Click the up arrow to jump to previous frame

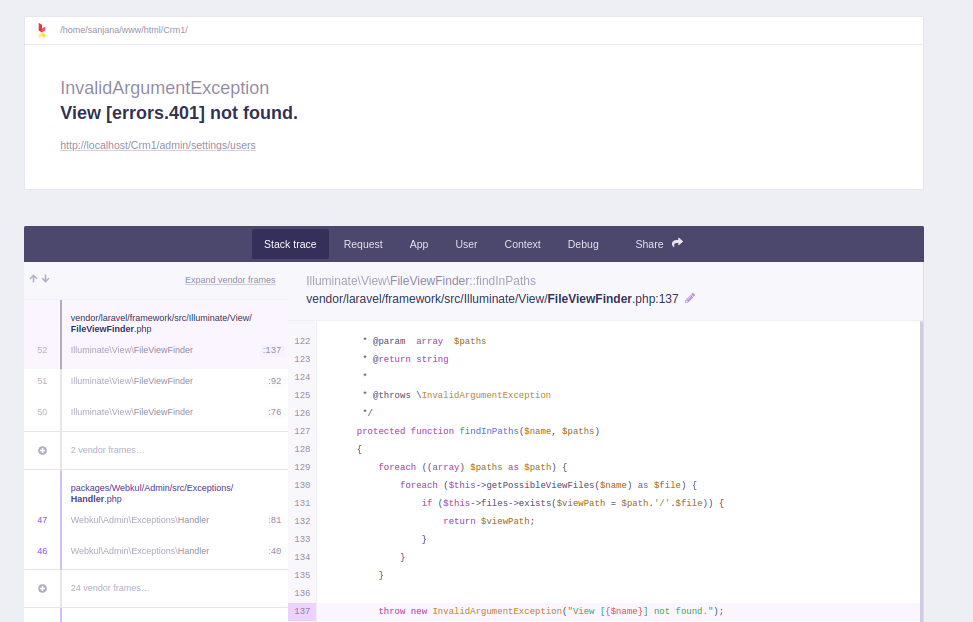click(x=33, y=279)
